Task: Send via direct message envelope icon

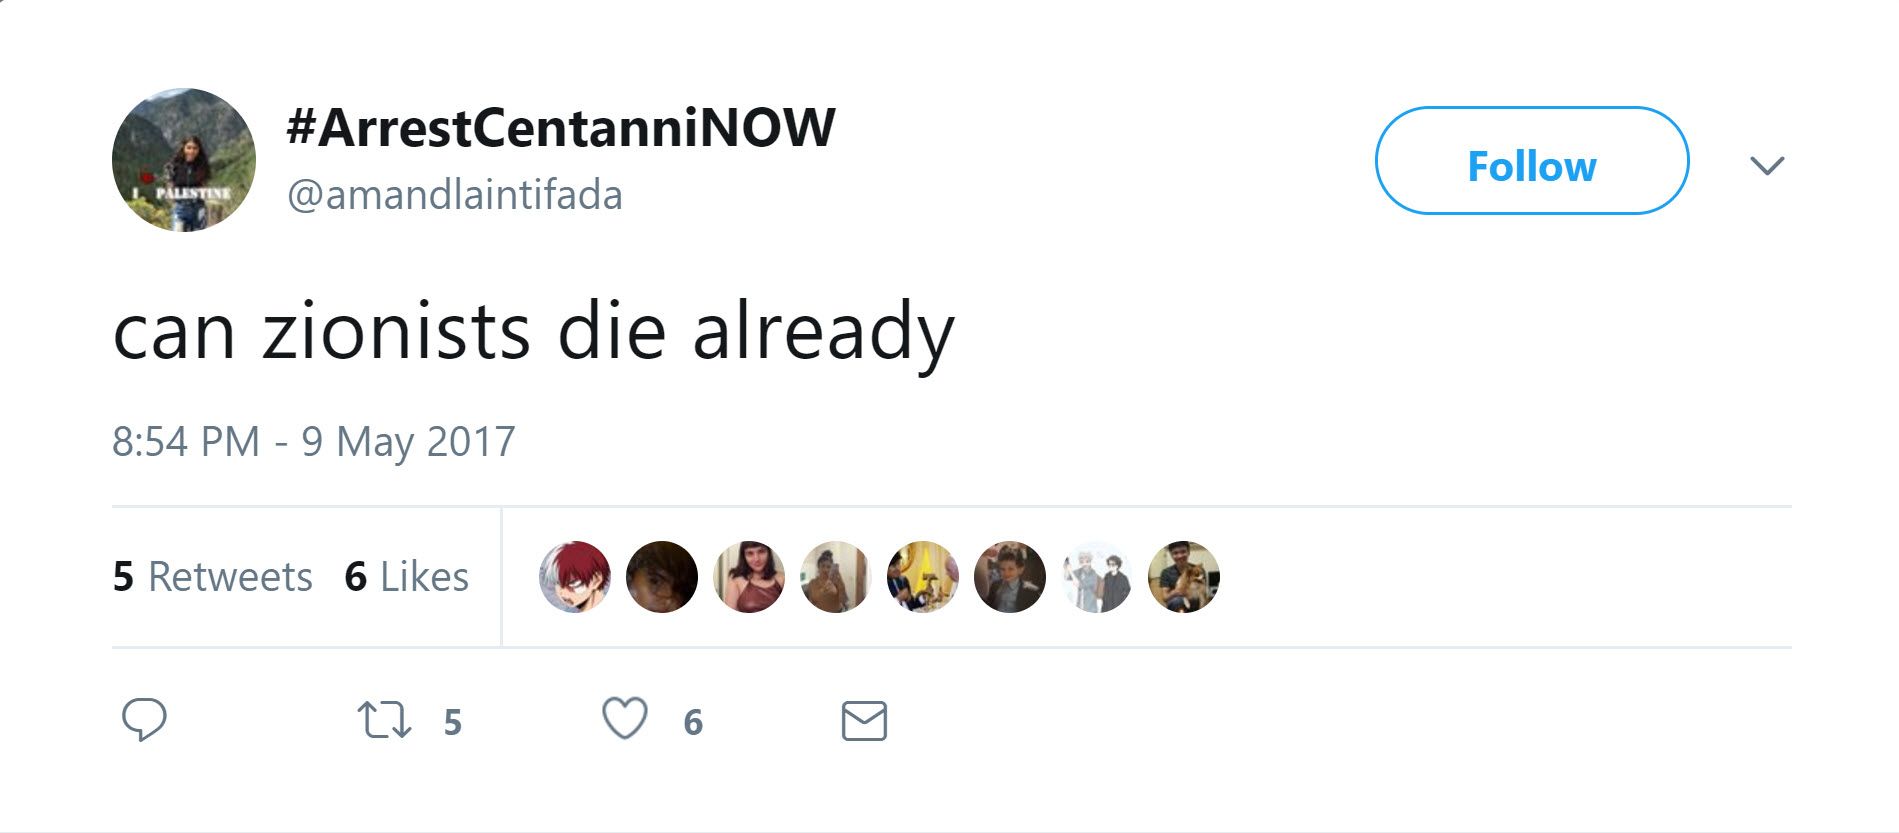Action: click(864, 721)
